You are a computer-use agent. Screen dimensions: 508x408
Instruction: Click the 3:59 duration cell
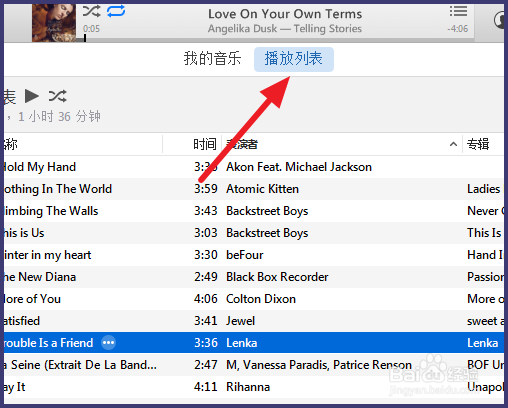[x=206, y=189]
